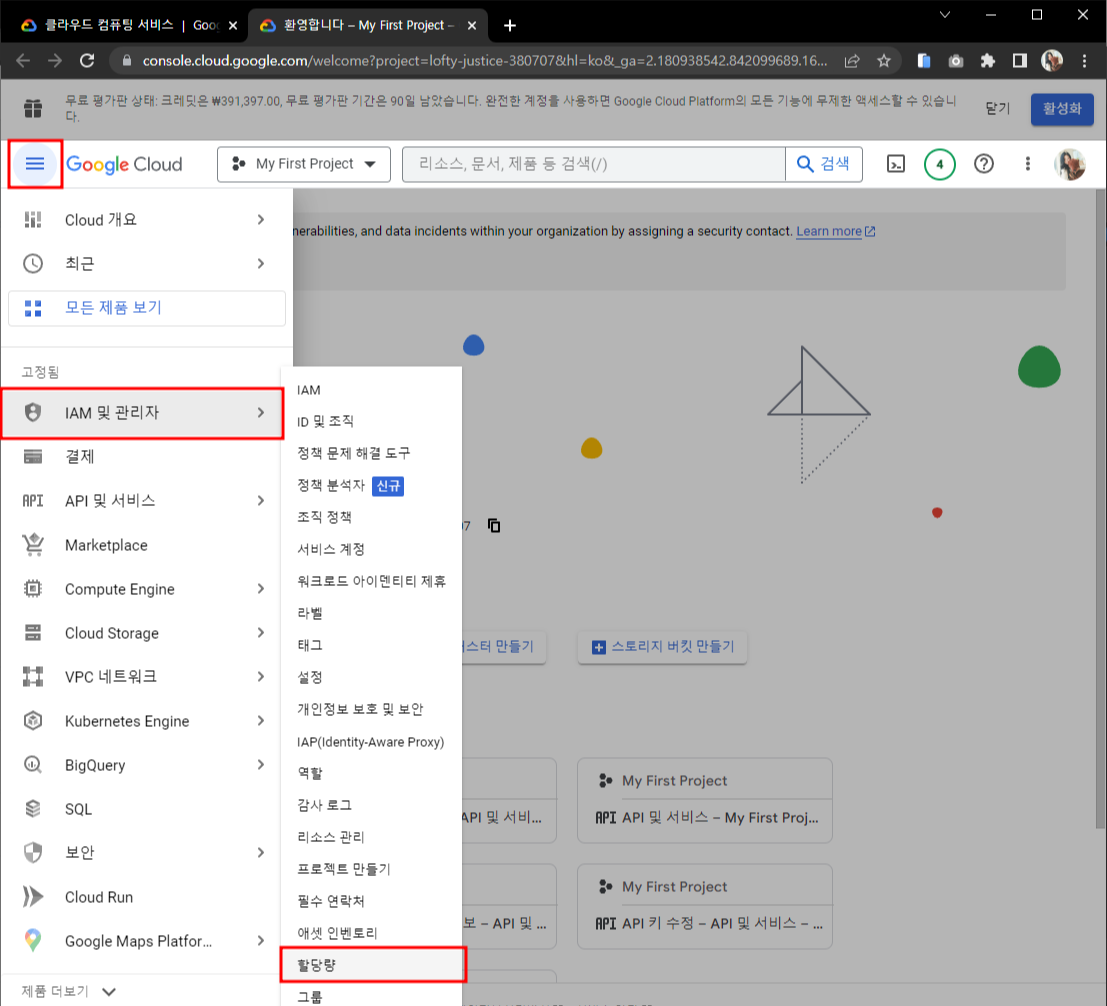Close the first browser tab
1107x1006 pixels.
[233, 25]
